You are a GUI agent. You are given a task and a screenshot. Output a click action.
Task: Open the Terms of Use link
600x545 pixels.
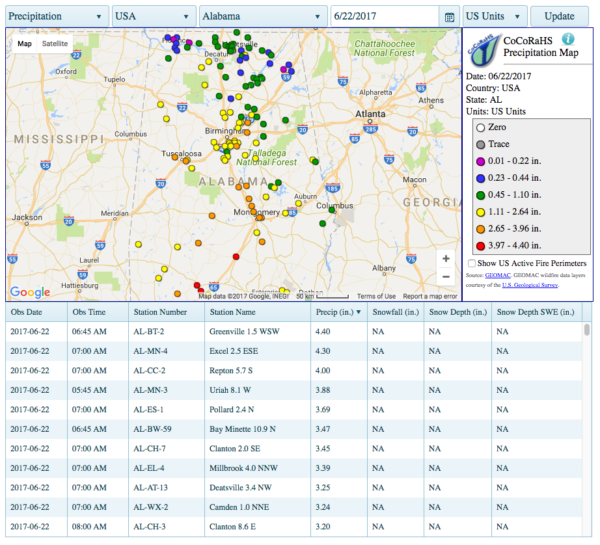376,296
